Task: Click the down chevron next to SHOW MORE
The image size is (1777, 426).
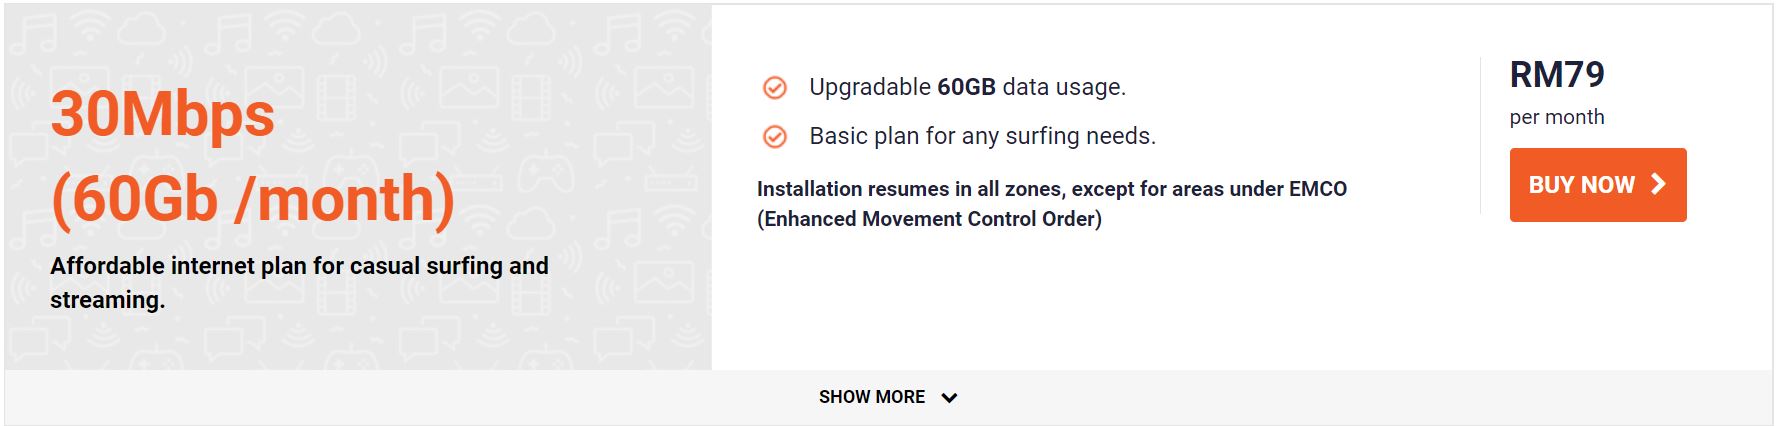Action: [949, 398]
